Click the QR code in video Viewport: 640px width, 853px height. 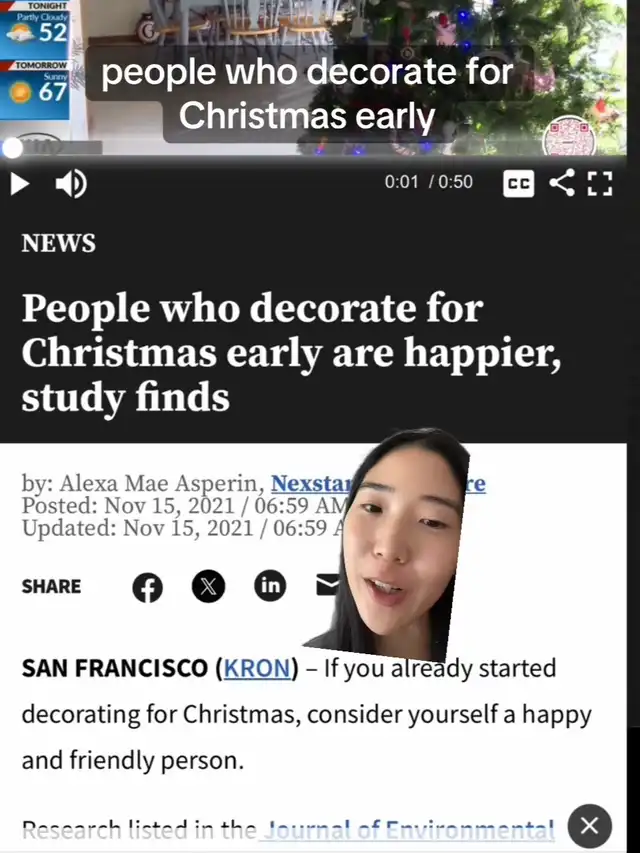coord(569,136)
